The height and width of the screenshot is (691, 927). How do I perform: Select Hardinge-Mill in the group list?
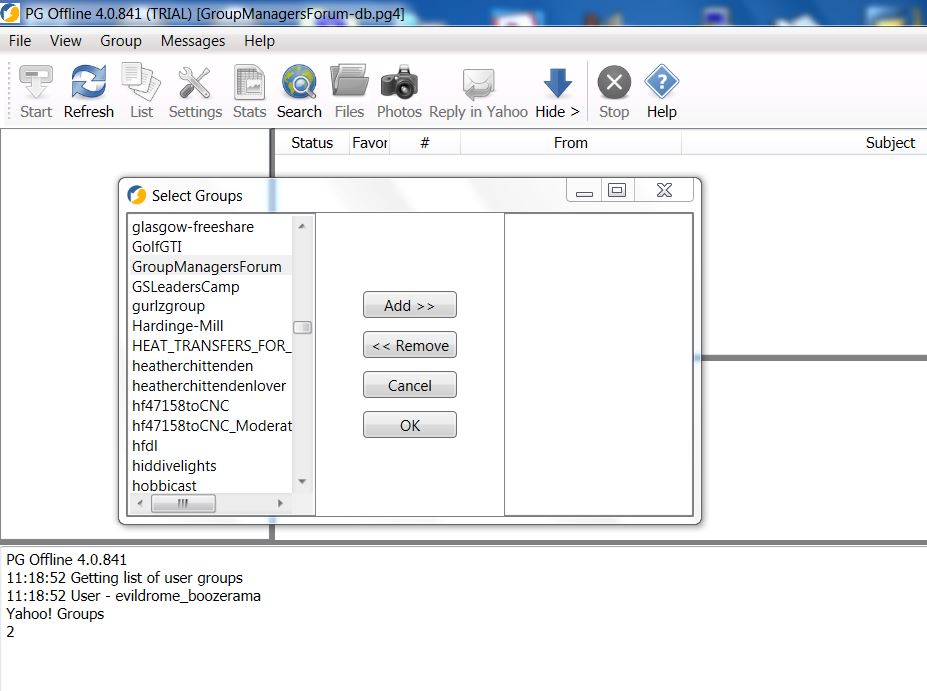click(x=210, y=326)
